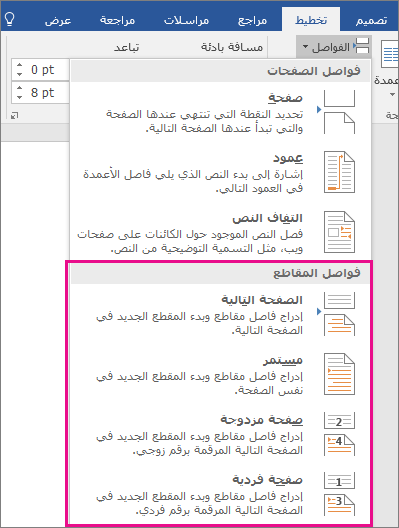Click the مسافة بادئة (Indent) label
The width and height of the screenshot is (399, 528).
point(232,47)
